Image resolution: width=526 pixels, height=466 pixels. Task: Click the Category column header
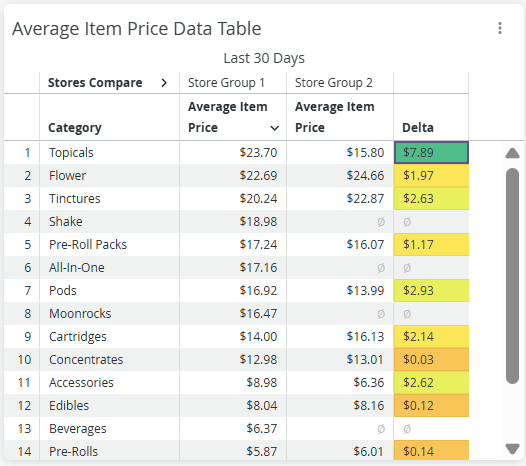75,127
